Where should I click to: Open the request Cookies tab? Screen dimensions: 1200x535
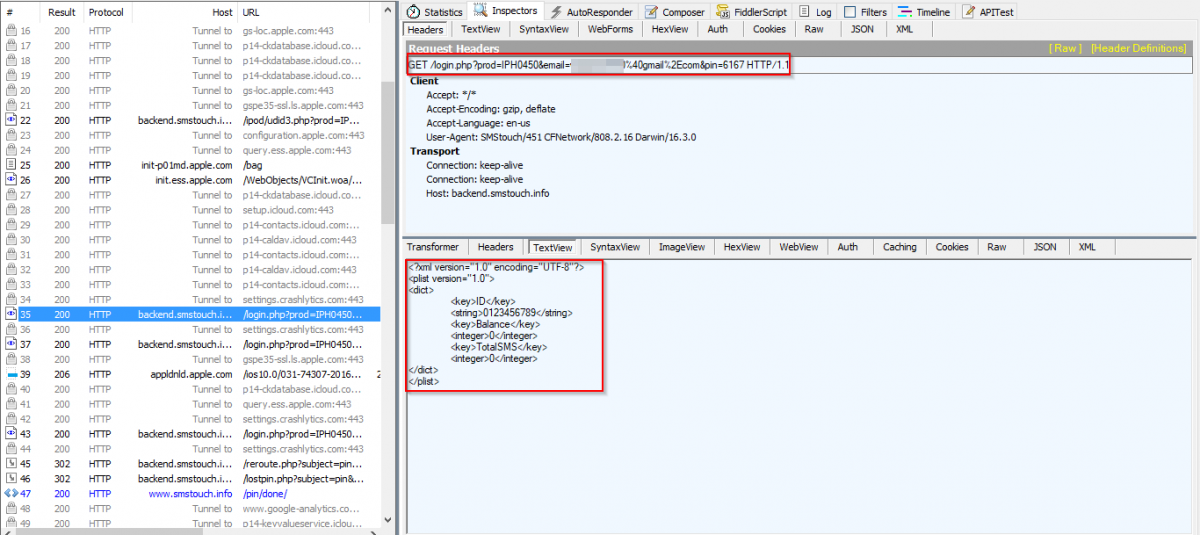click(x=768, y=30)
